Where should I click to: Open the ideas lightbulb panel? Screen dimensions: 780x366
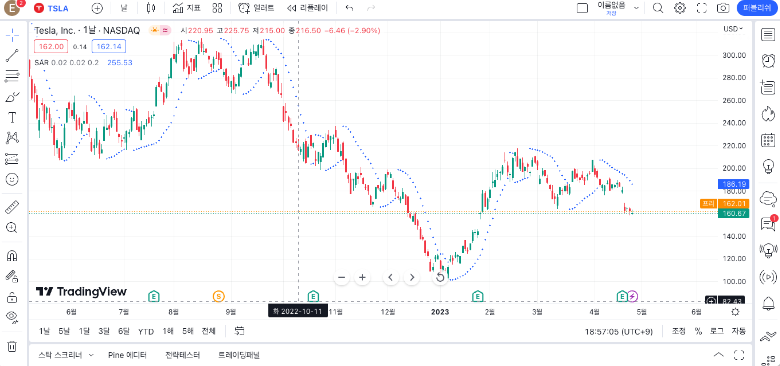point(768,165)
